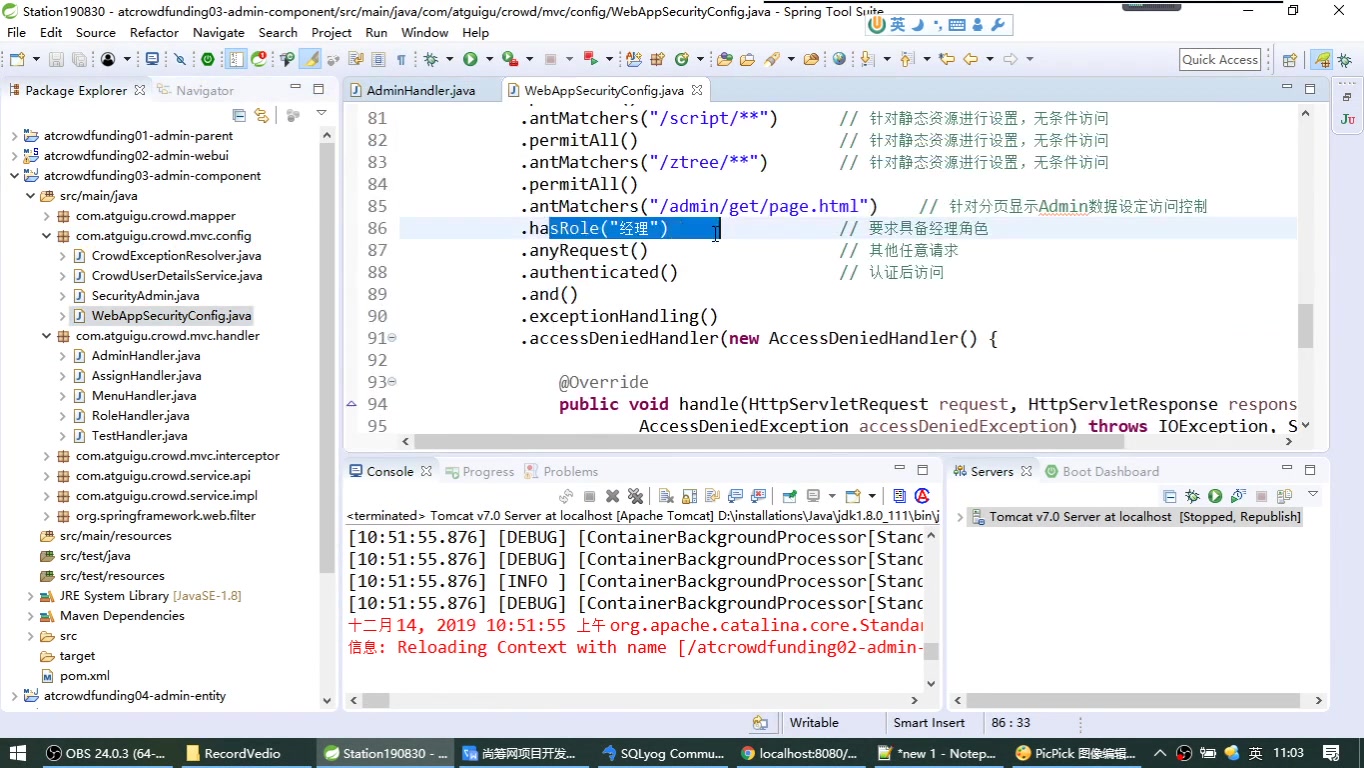Click the green Run button in toolbar
The image size is (1364, 768).
point(470,60)
